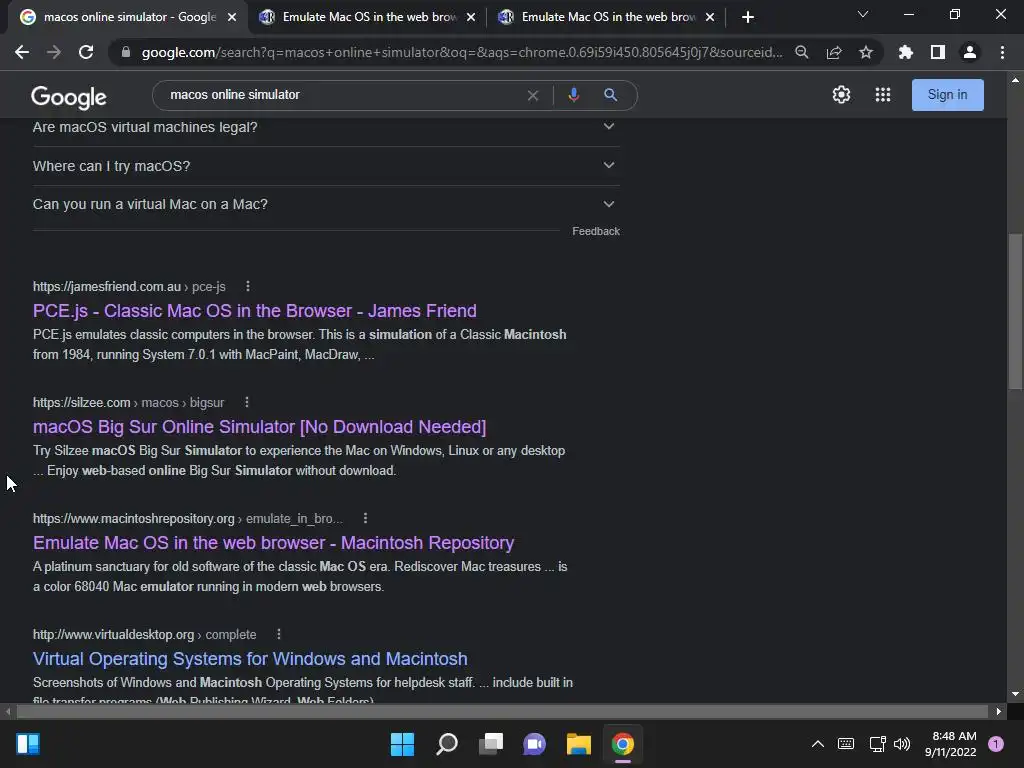Open the Google apps grid
1024x768 pixels.
(x=882, y=95)
